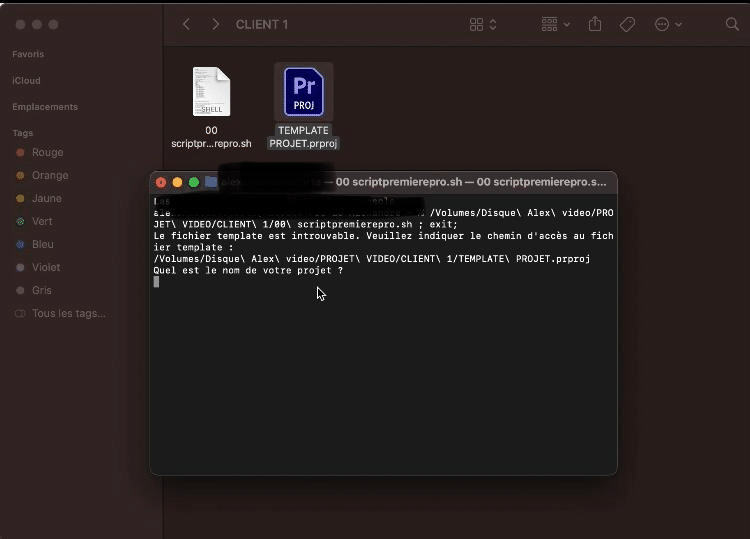Filter by the Bleu tag

(43, 245)
